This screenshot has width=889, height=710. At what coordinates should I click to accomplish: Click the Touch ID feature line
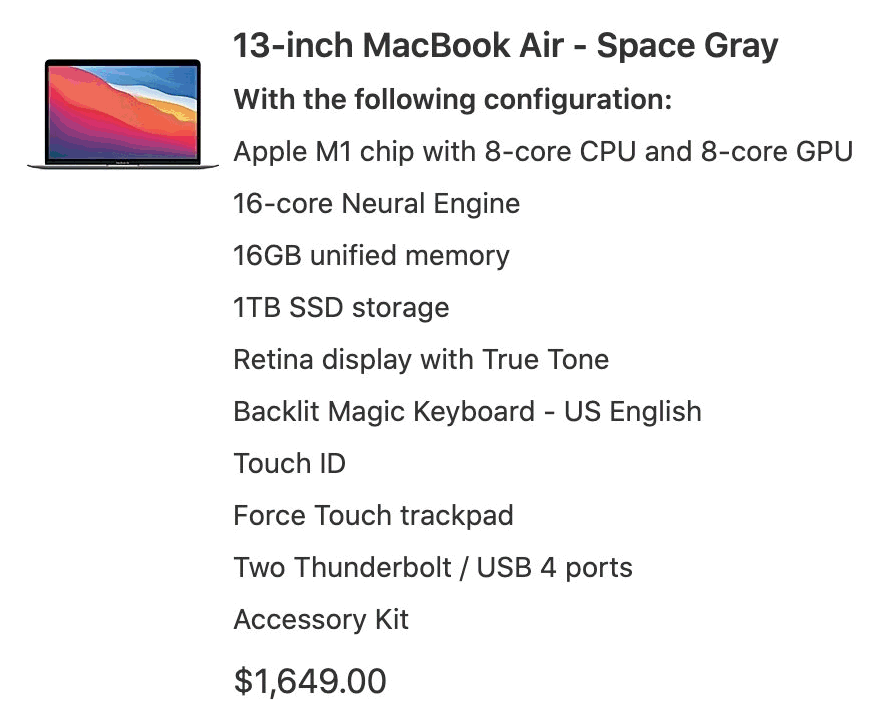tap(289, 464)
